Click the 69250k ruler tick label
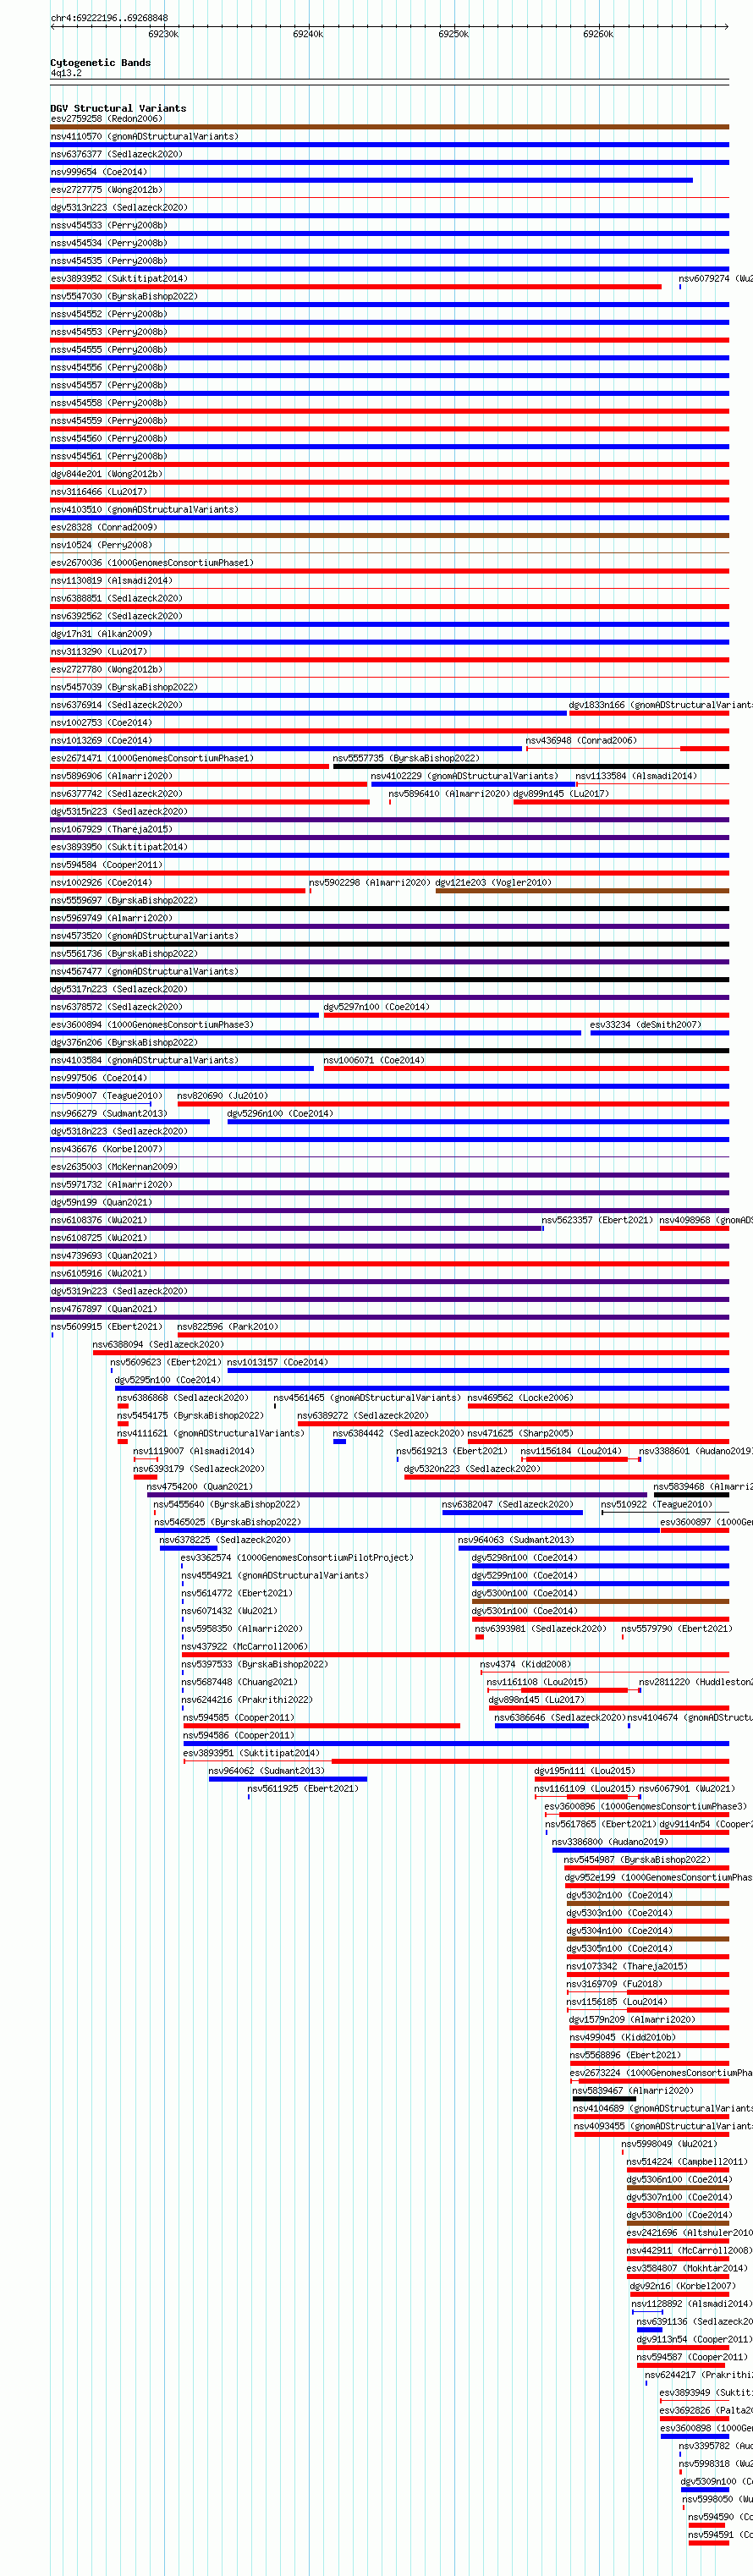Image resolution: width=753 pixels, height=2576 pixels. 453,34
